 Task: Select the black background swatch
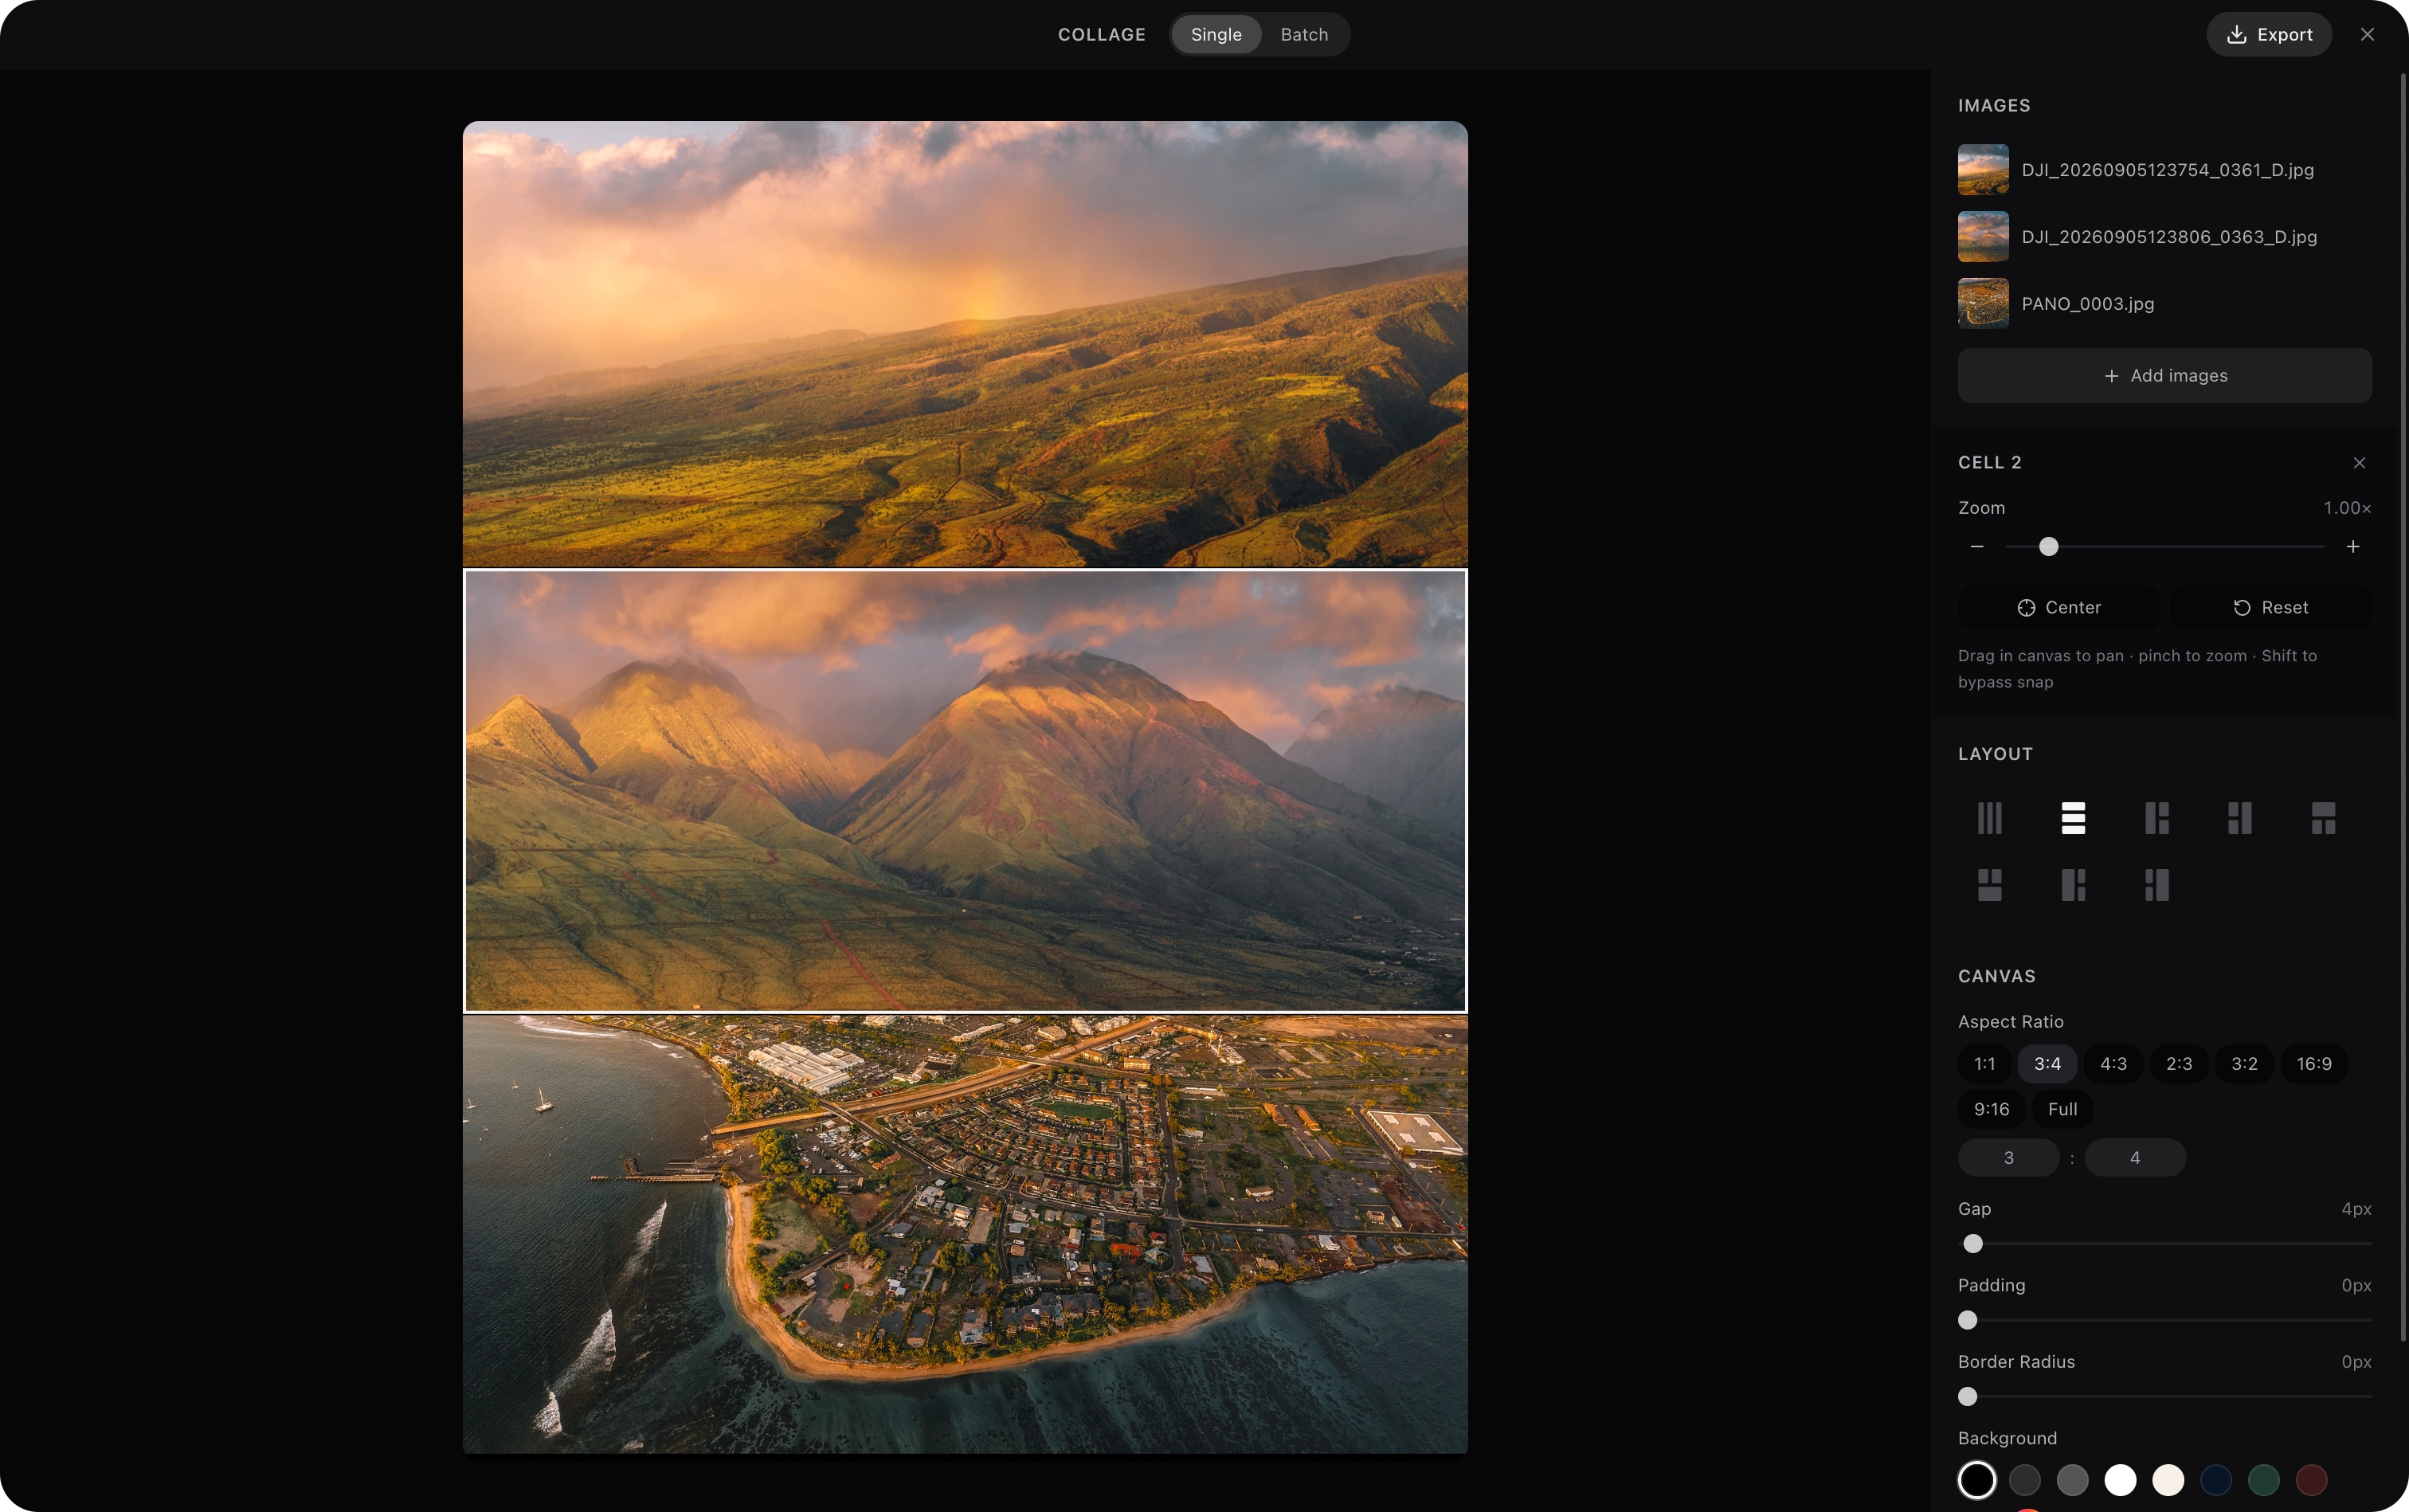(x=1976, y=1480)
